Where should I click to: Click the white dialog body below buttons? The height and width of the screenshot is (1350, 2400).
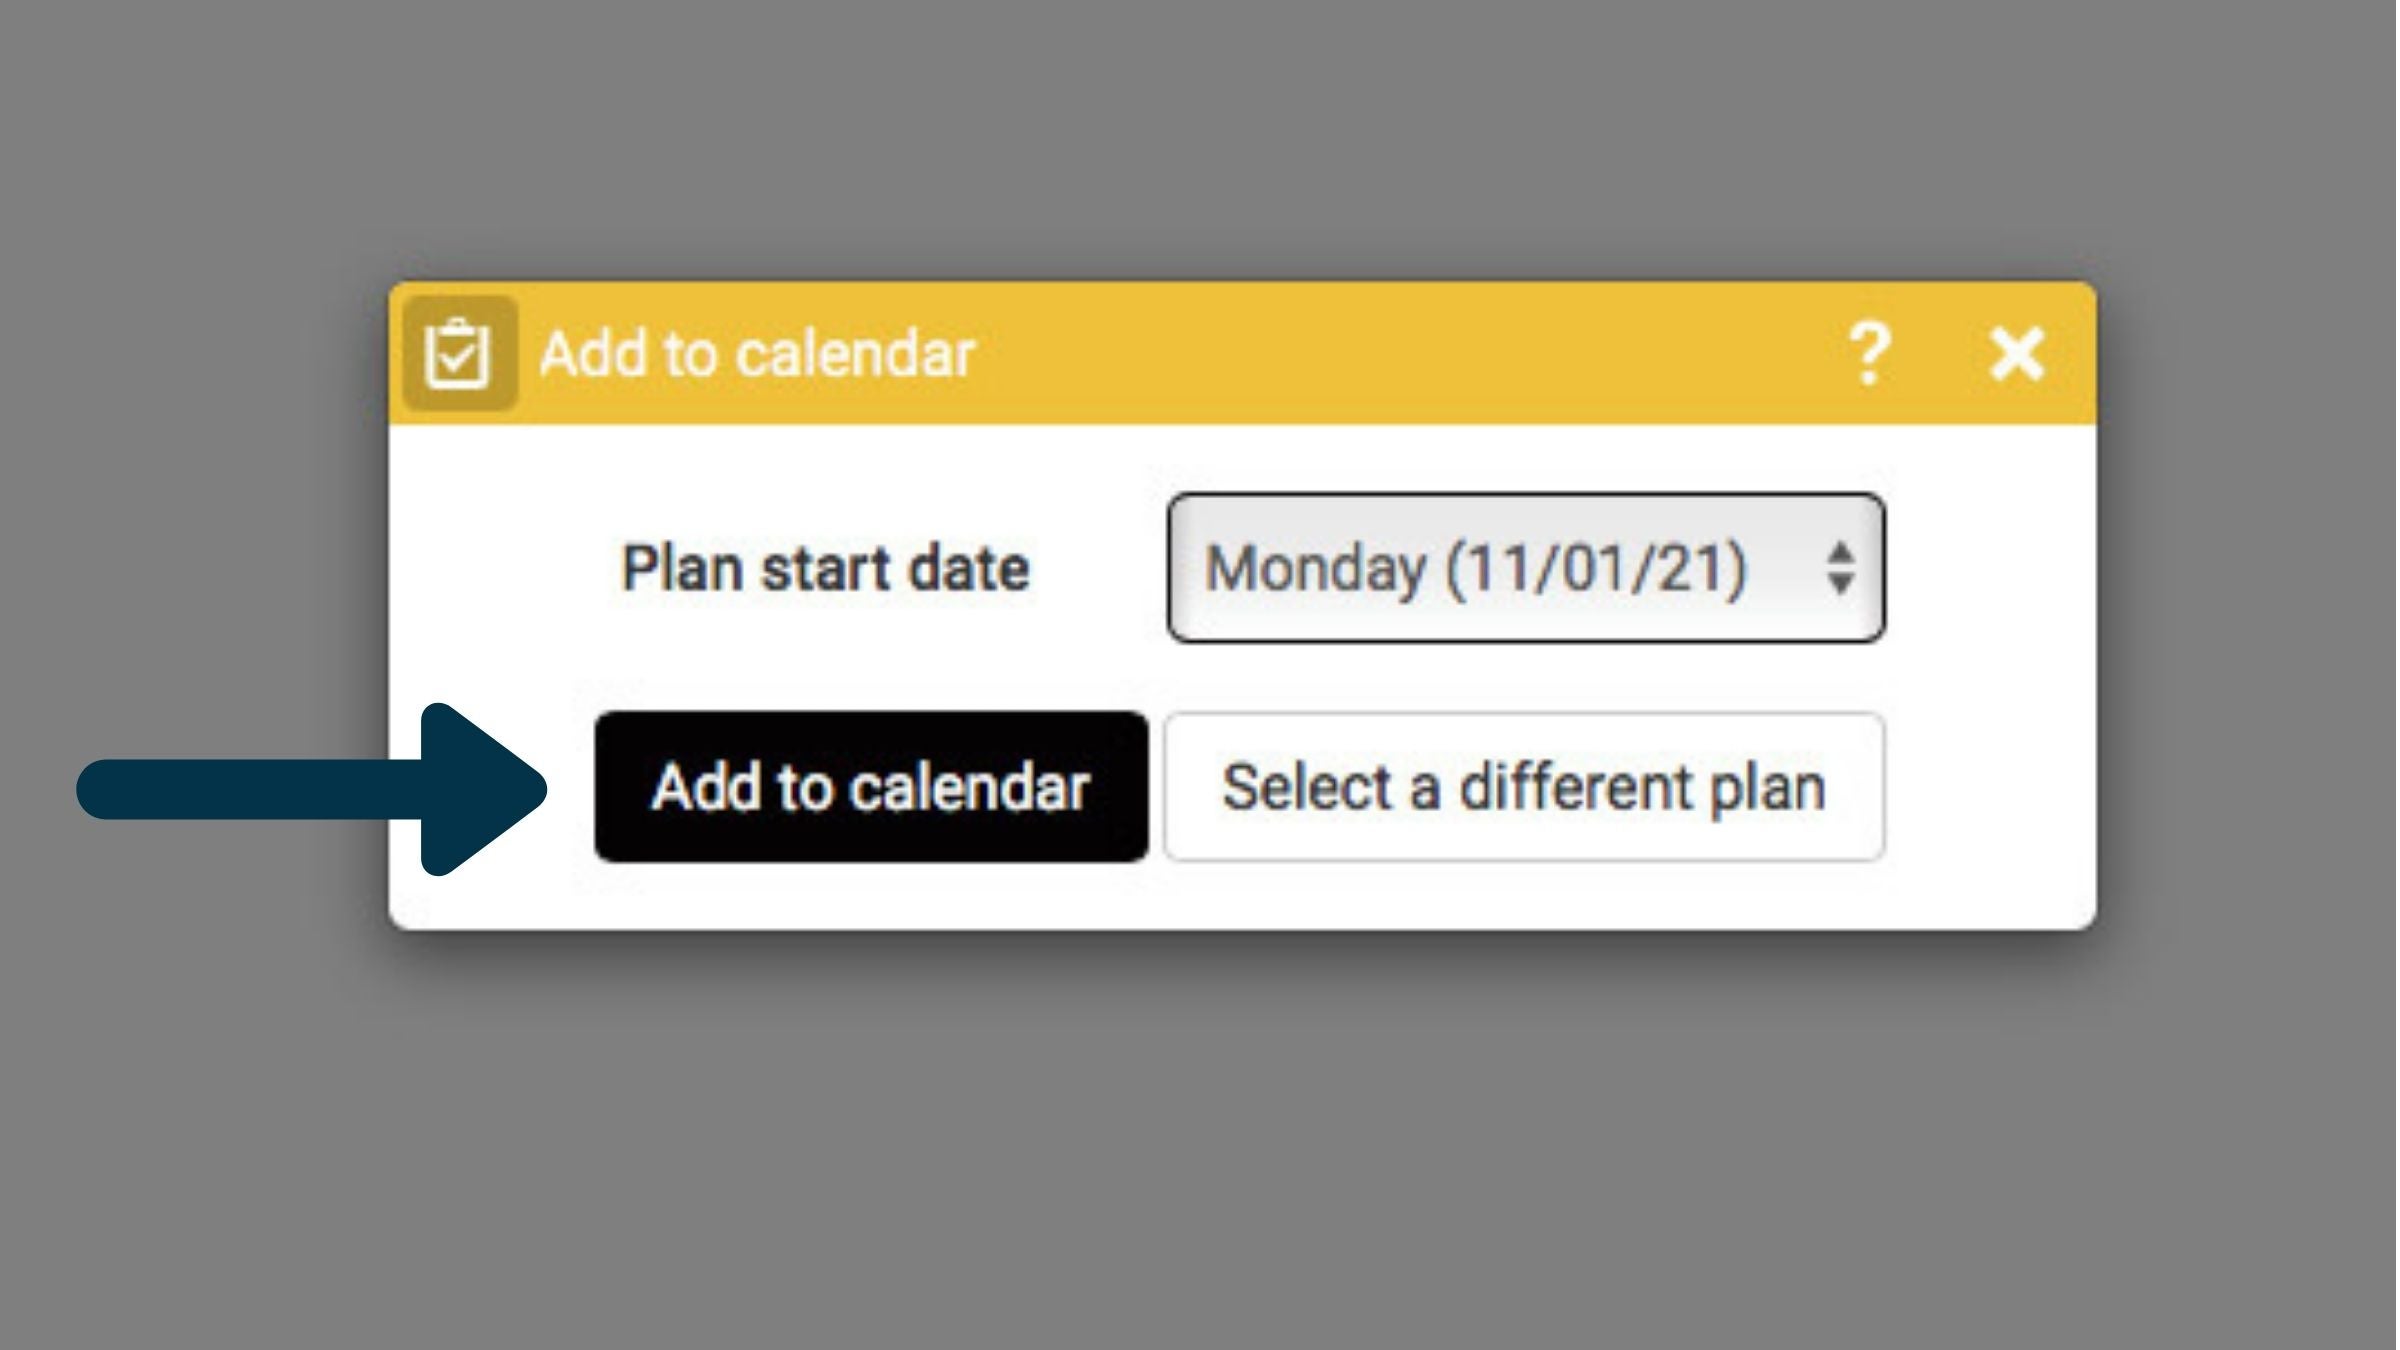(x=1242, y=896)
